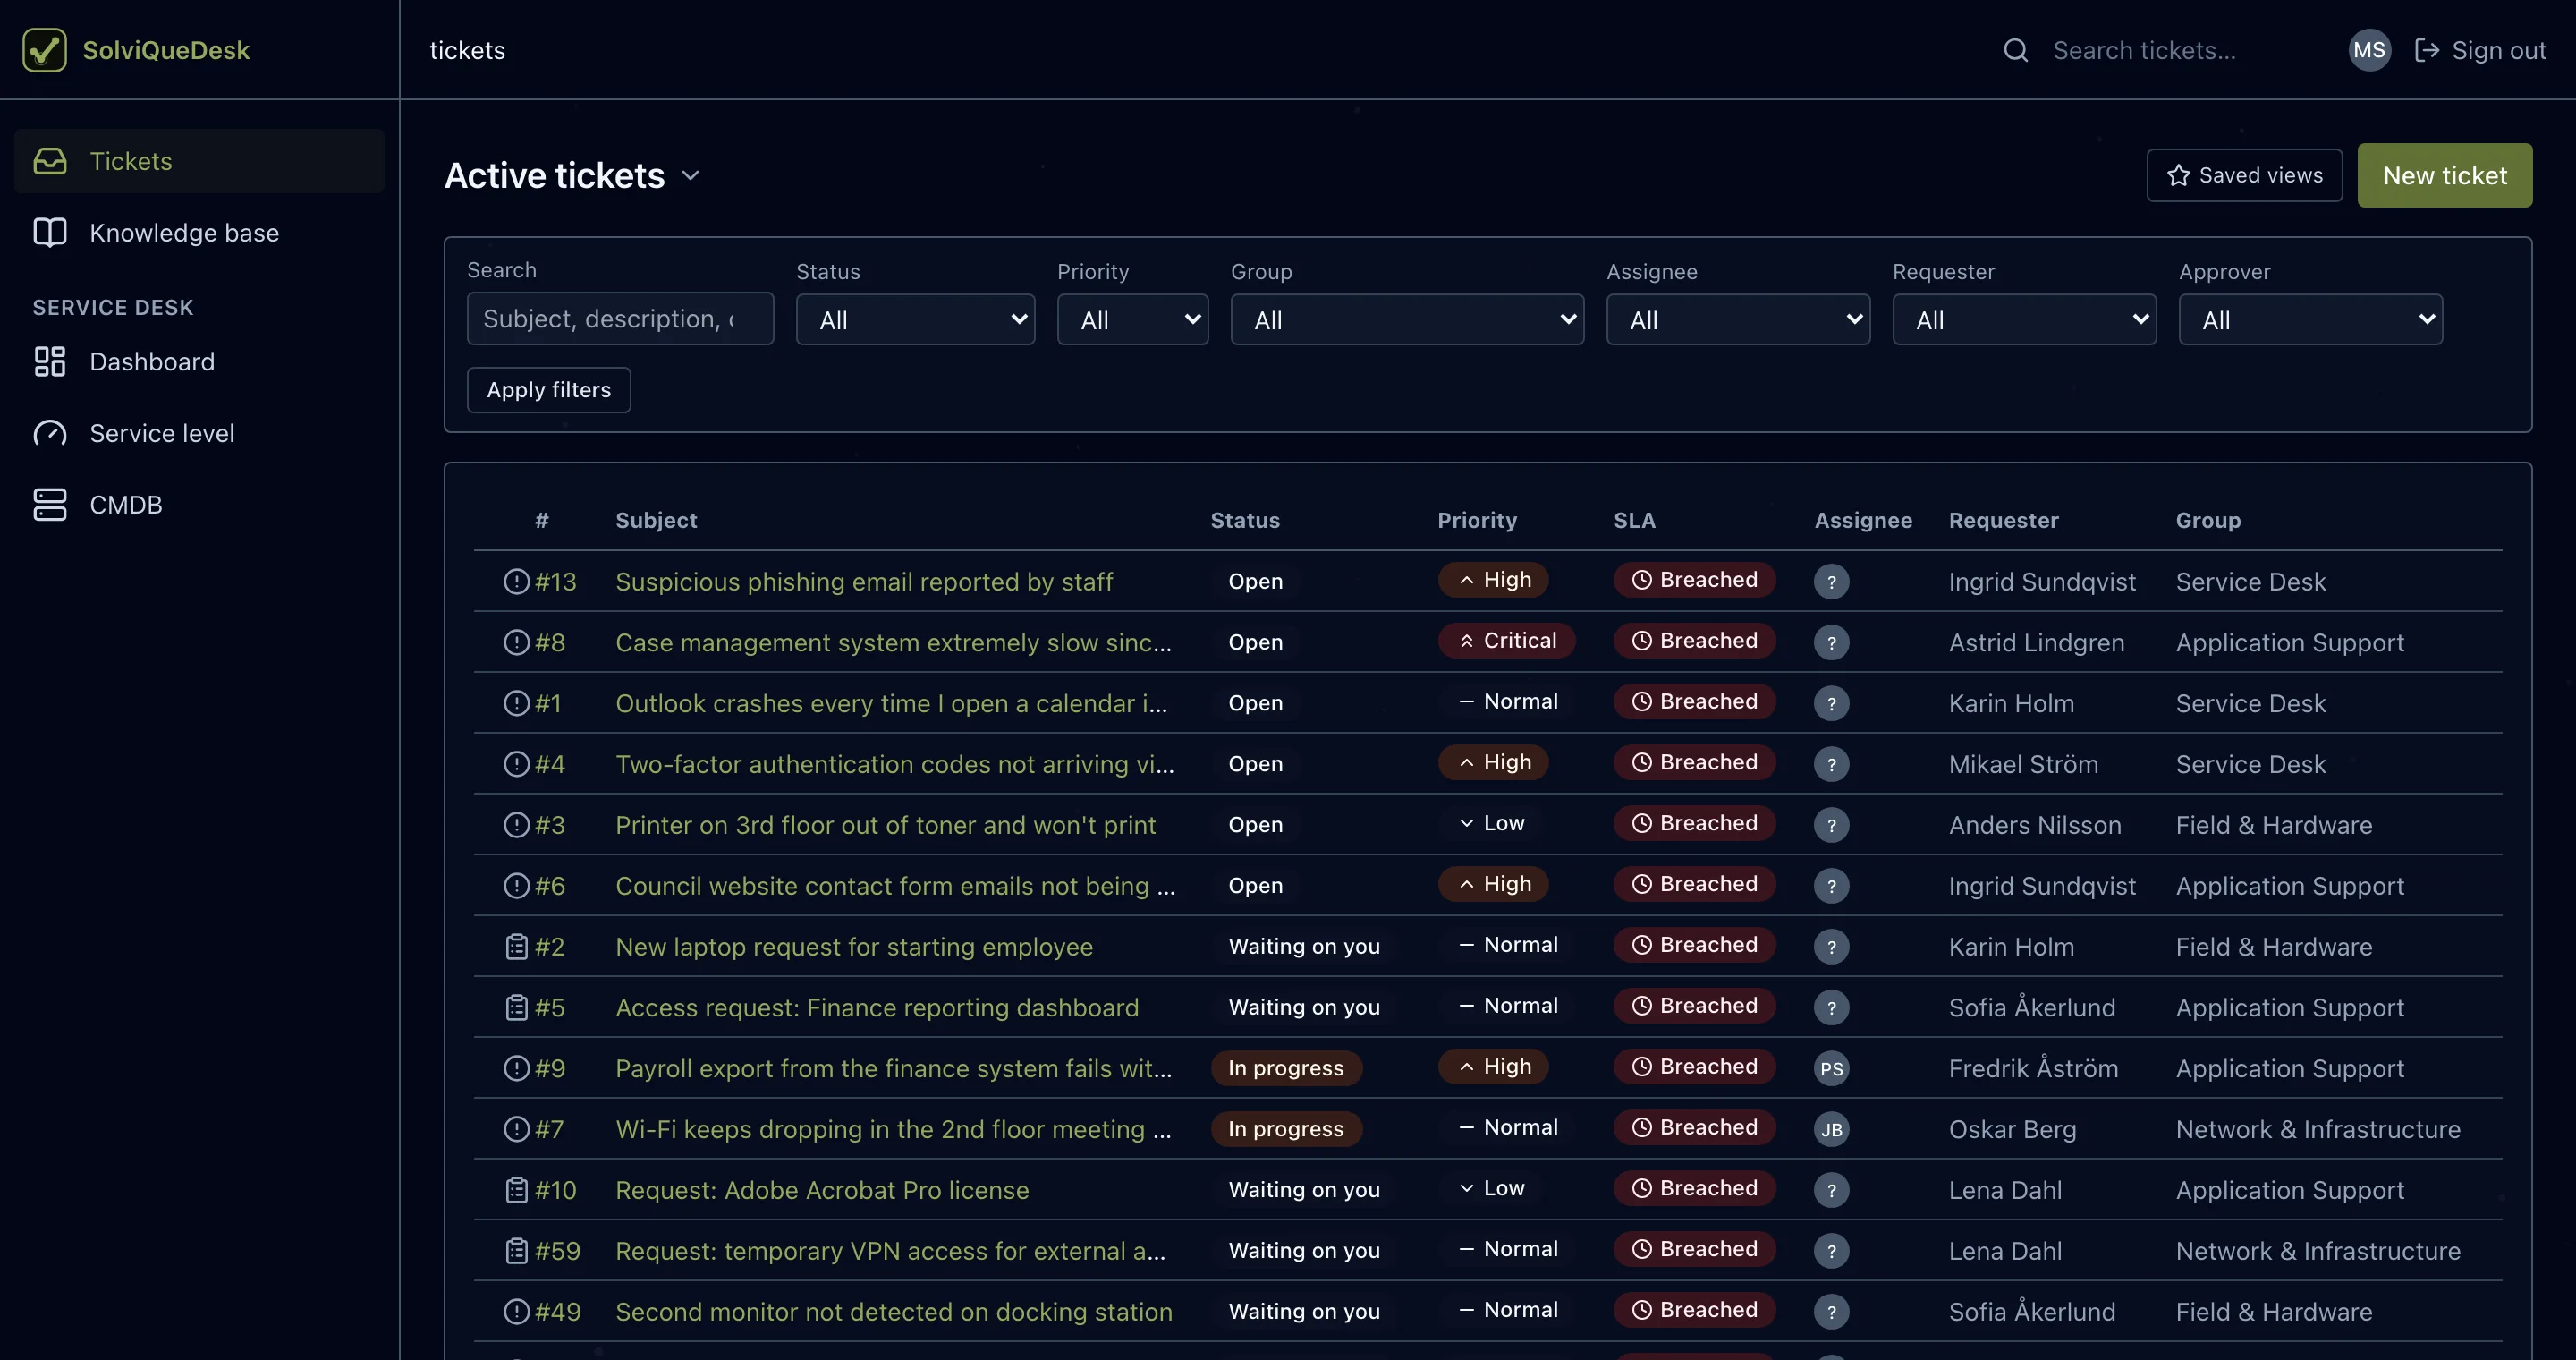Open Saved views
This screenshot has width=2576, height=1360.
click(x=2244, y=175)
